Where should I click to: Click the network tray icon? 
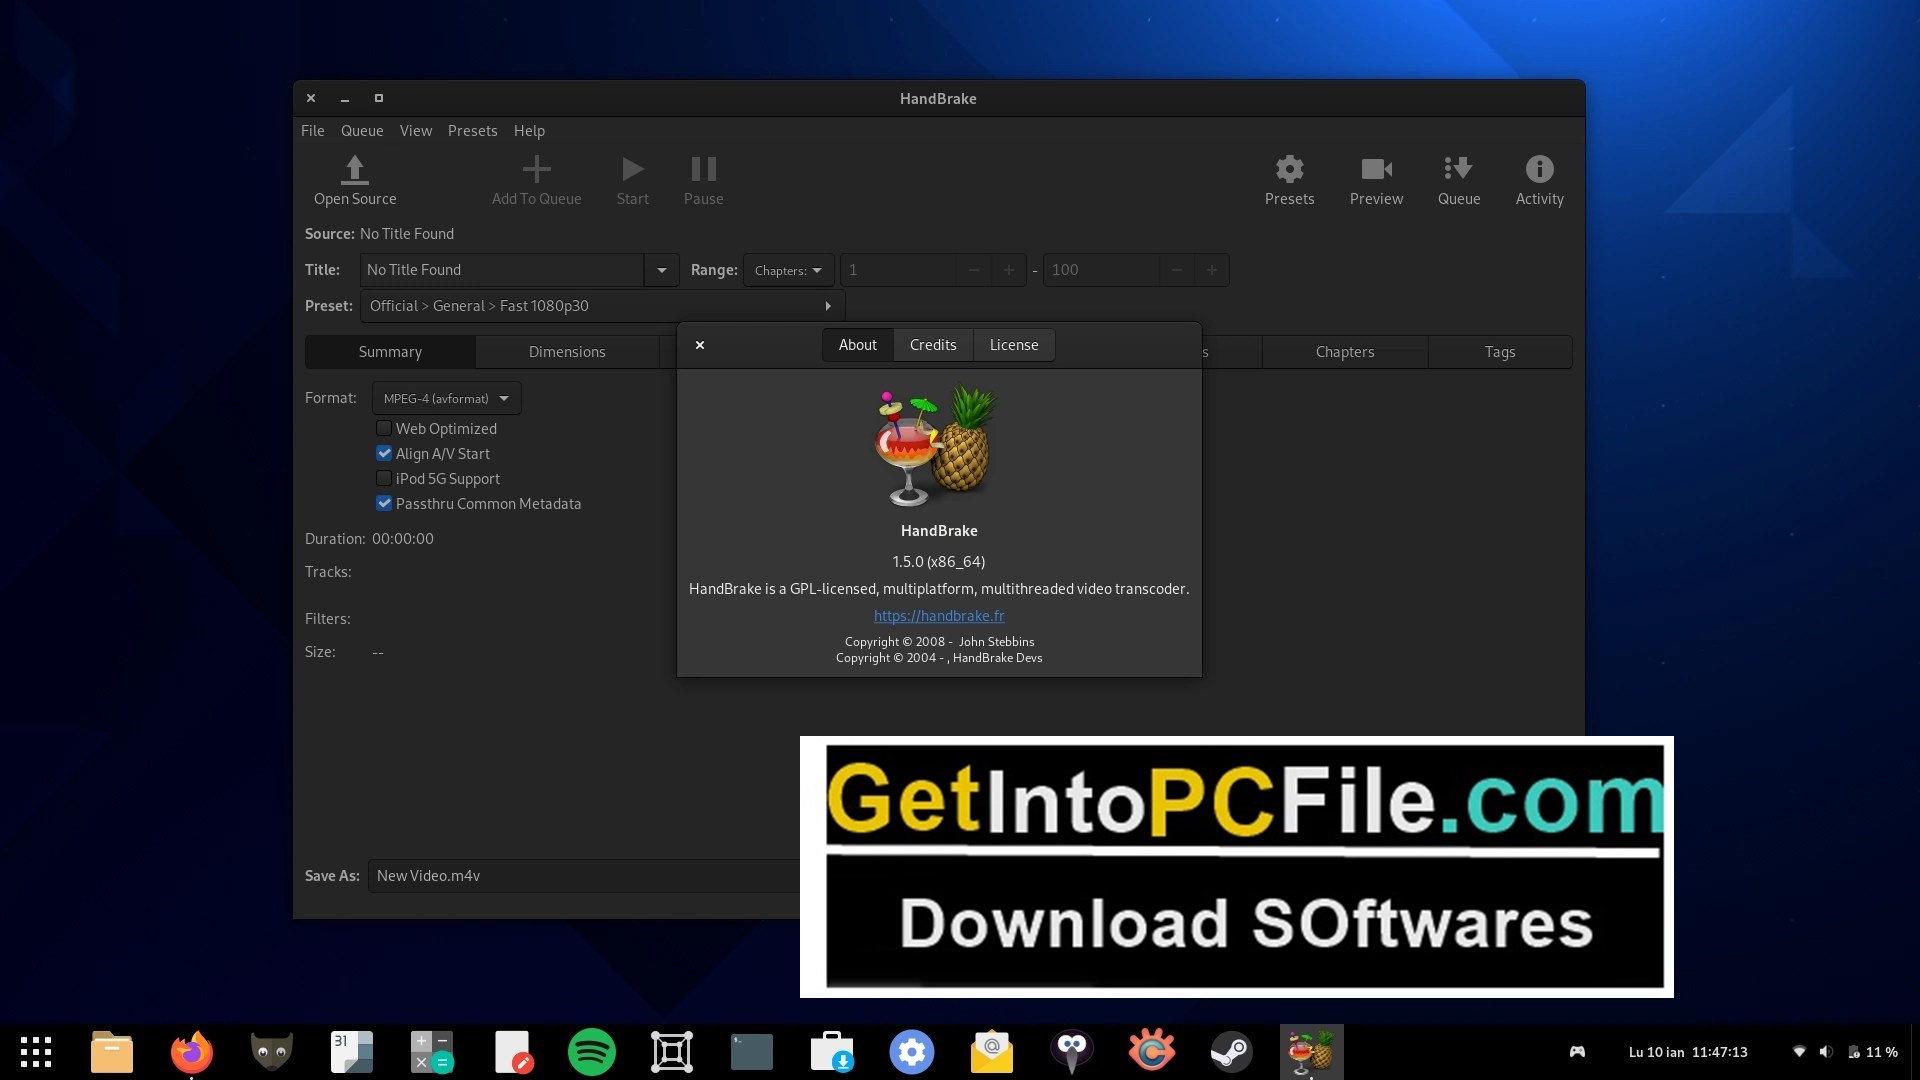click(1799, 1052)
